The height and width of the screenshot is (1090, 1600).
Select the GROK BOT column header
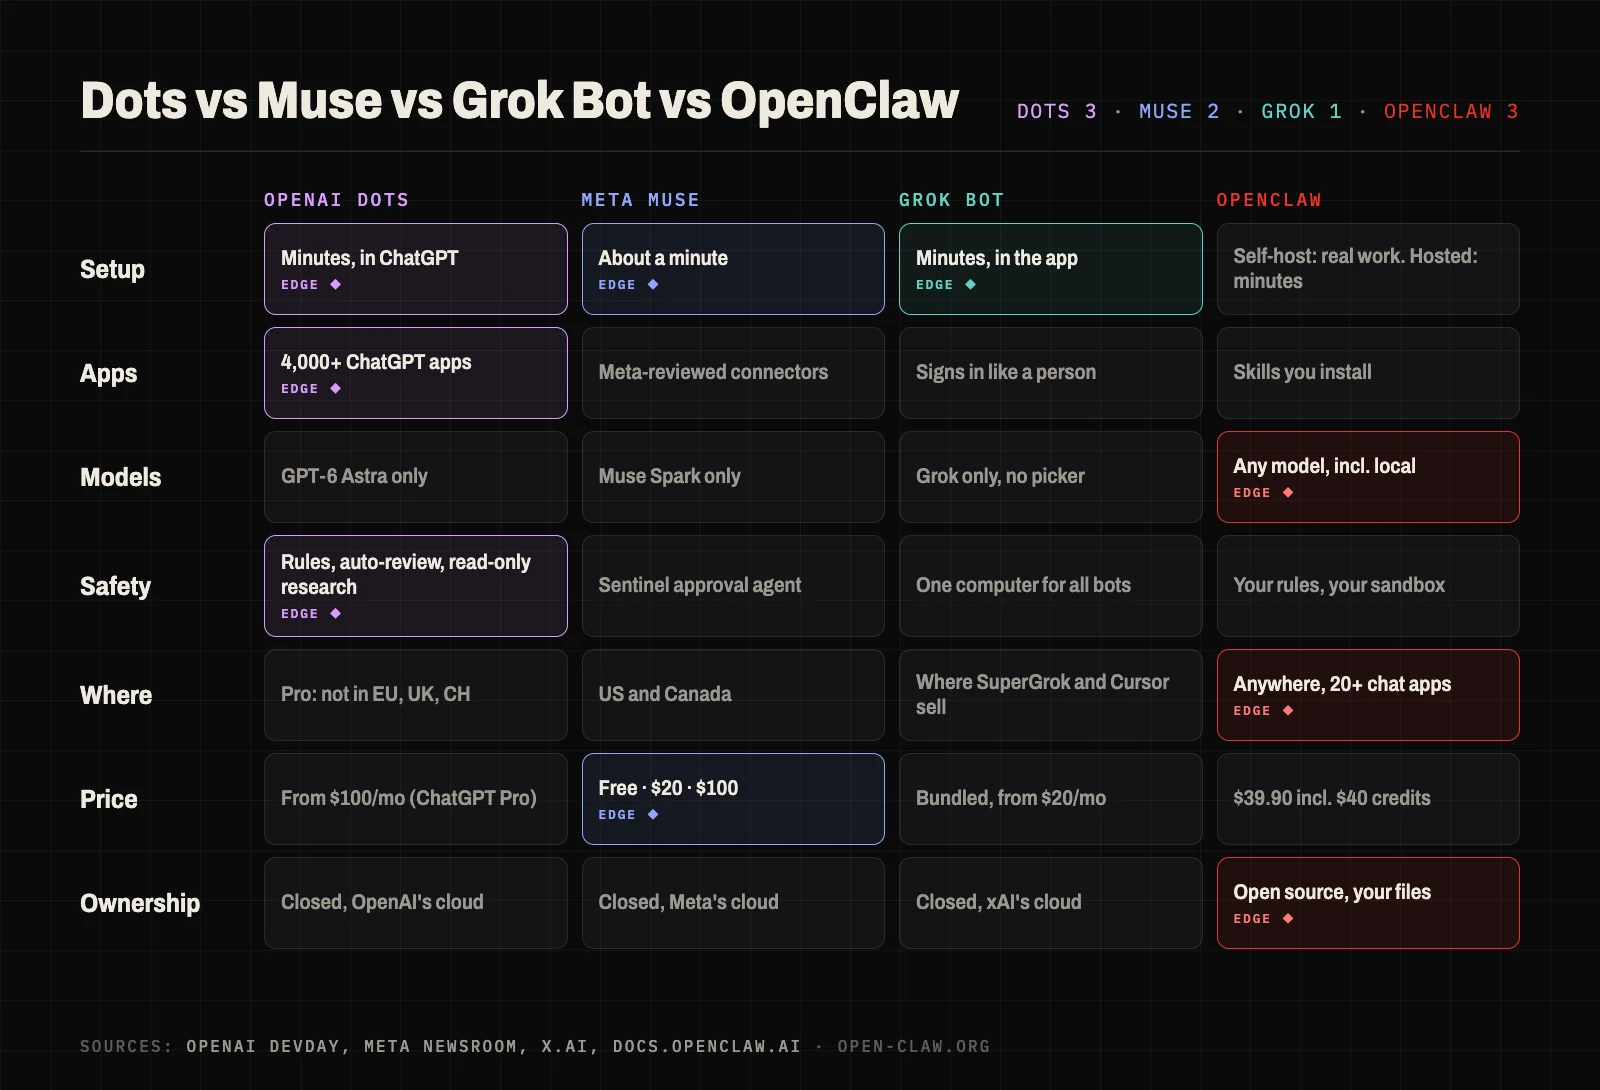(951, 200)
